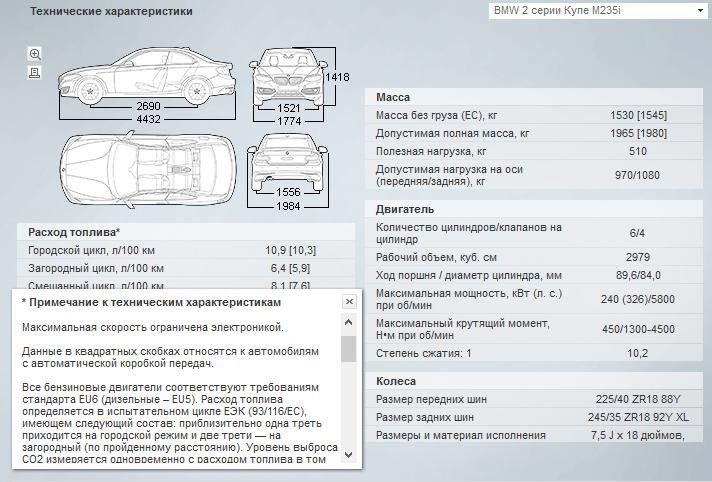The width and height of the screenshot is (712, 482).
Task: Click the Двигатель section heading
Action: (405, 209)
